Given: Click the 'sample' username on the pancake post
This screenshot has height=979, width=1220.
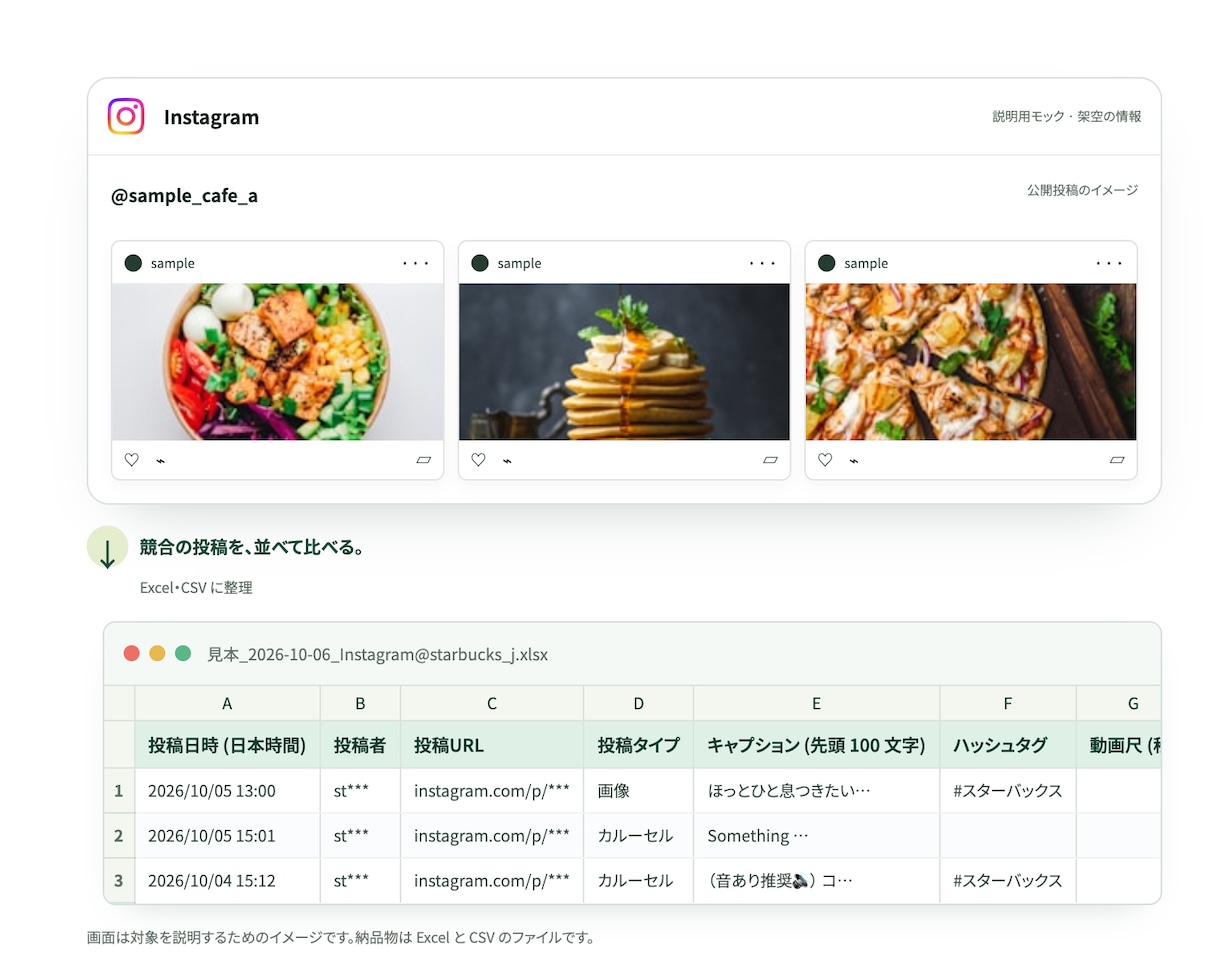Looking at the screenshot, I should (x=519, y=263).
